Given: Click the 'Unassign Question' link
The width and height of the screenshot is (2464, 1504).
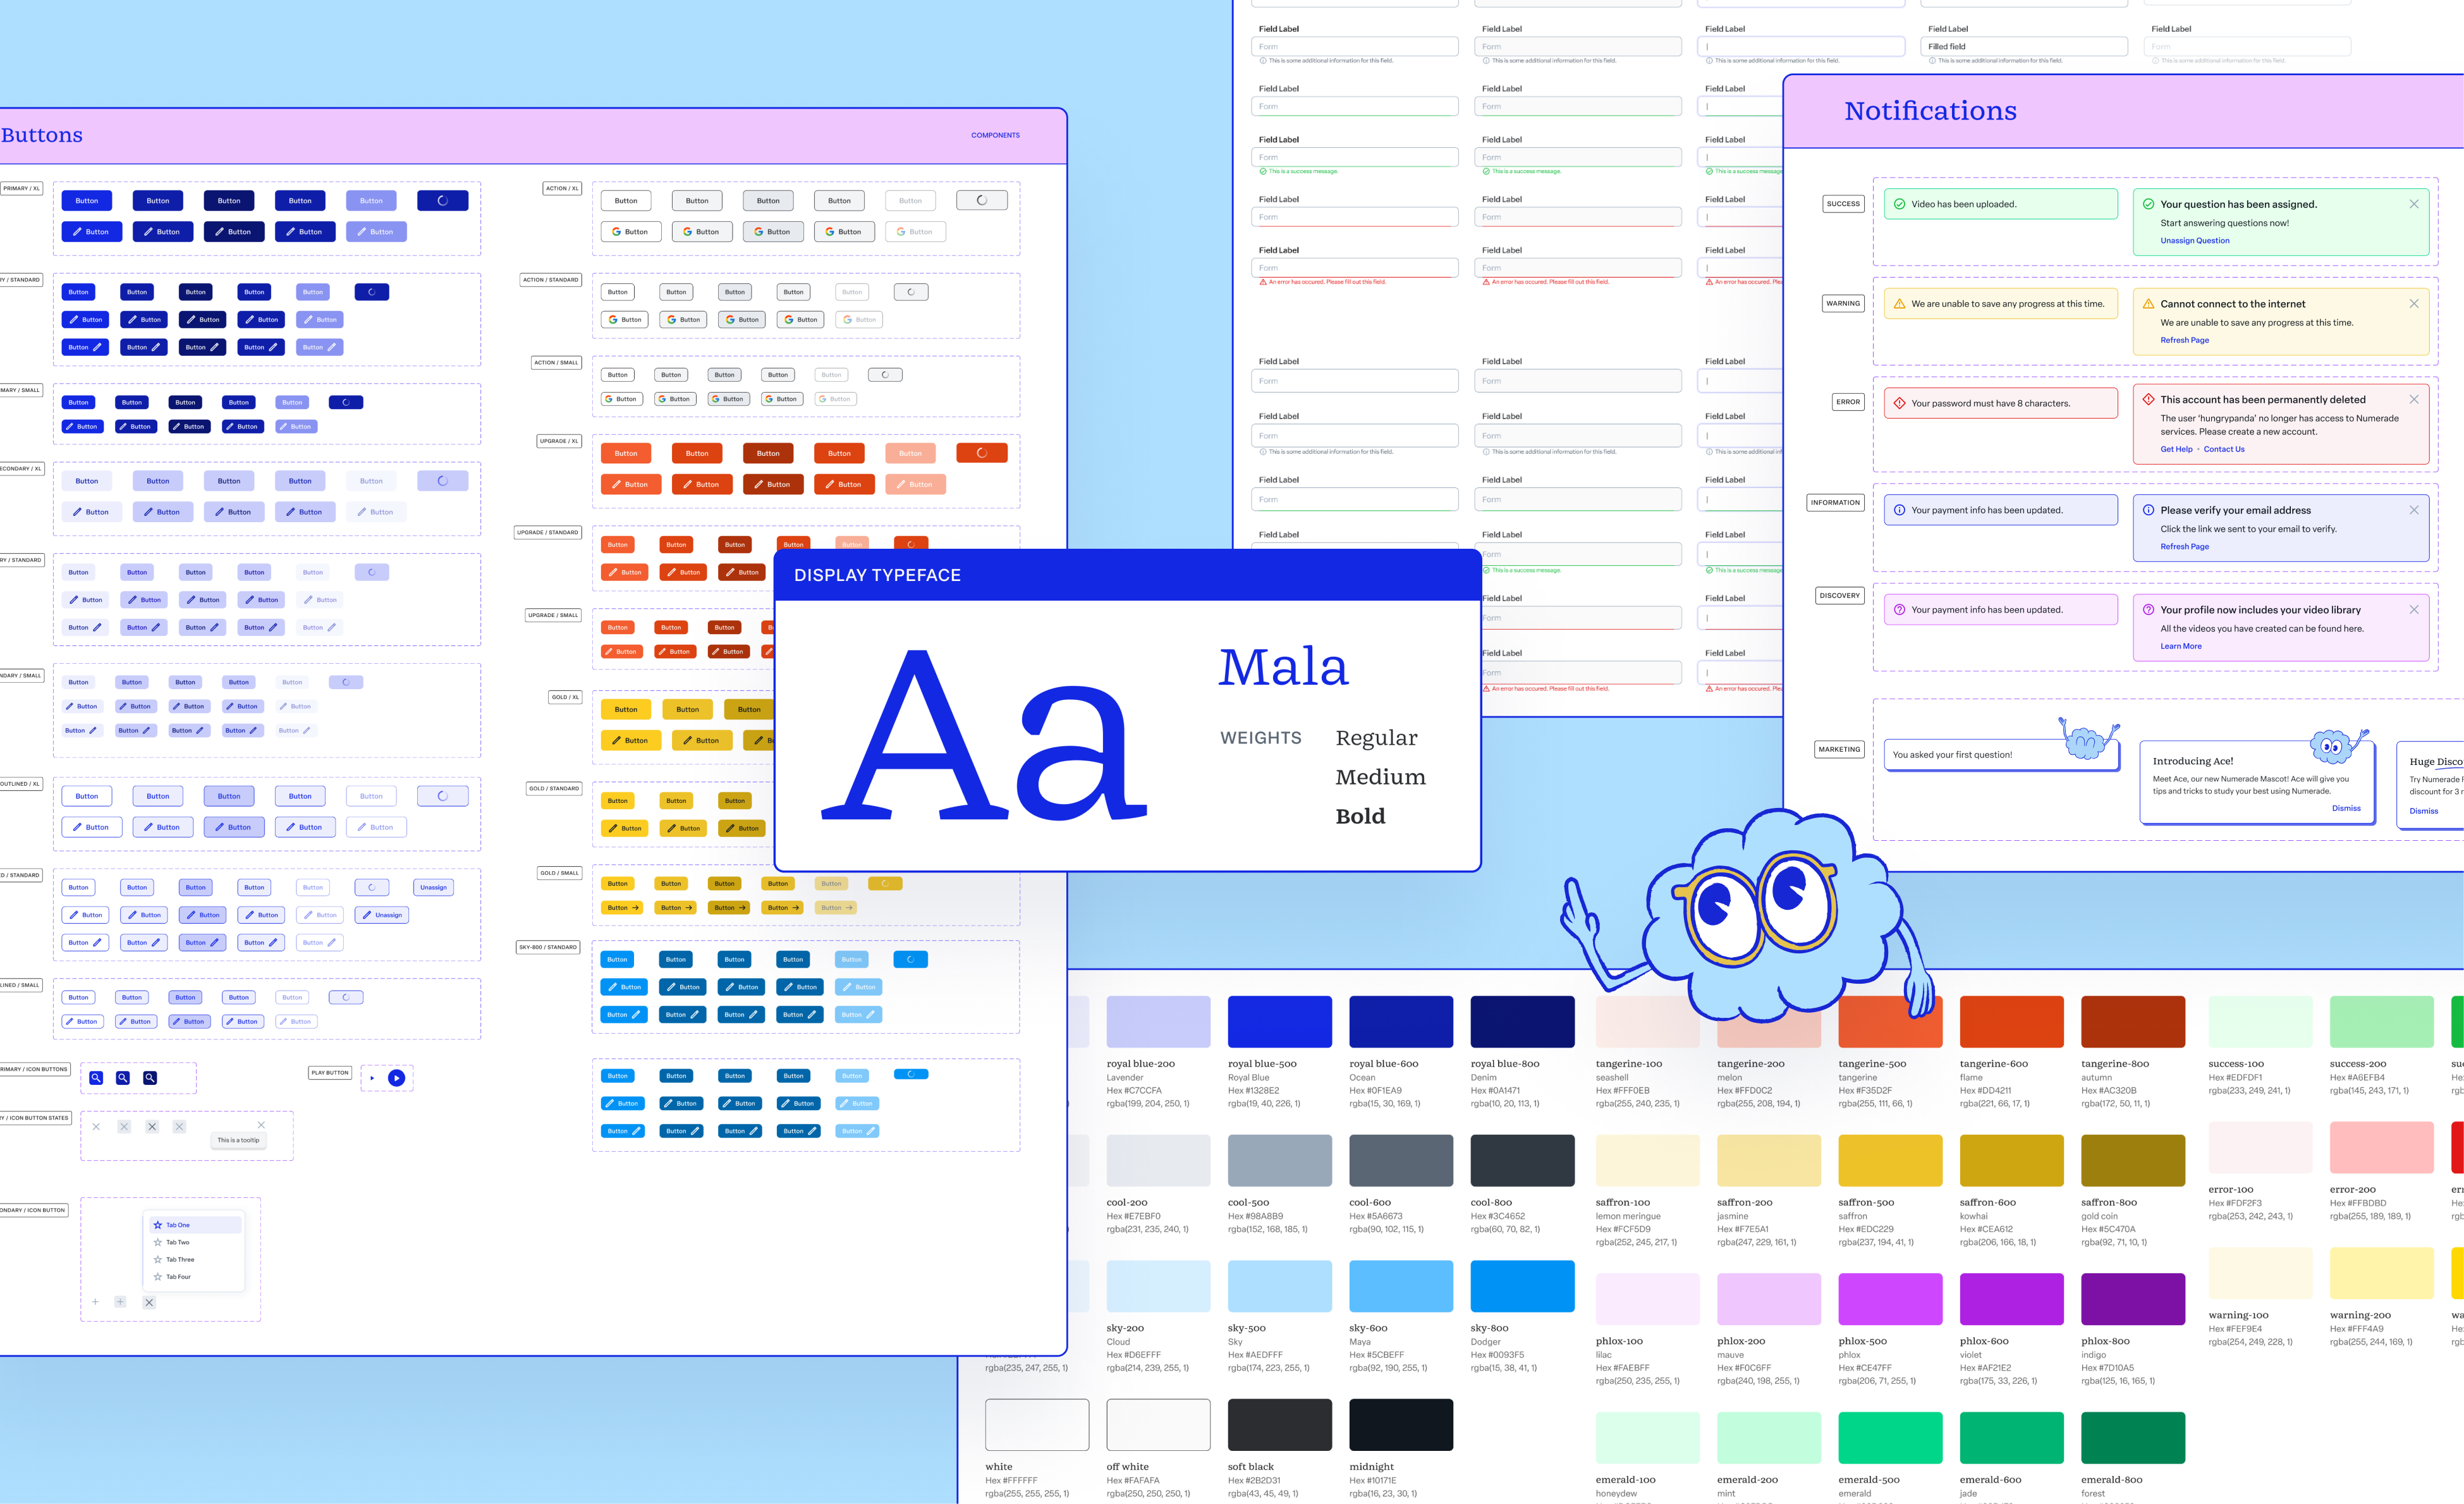Looking at the screenshot, I should coord(2194,241).
